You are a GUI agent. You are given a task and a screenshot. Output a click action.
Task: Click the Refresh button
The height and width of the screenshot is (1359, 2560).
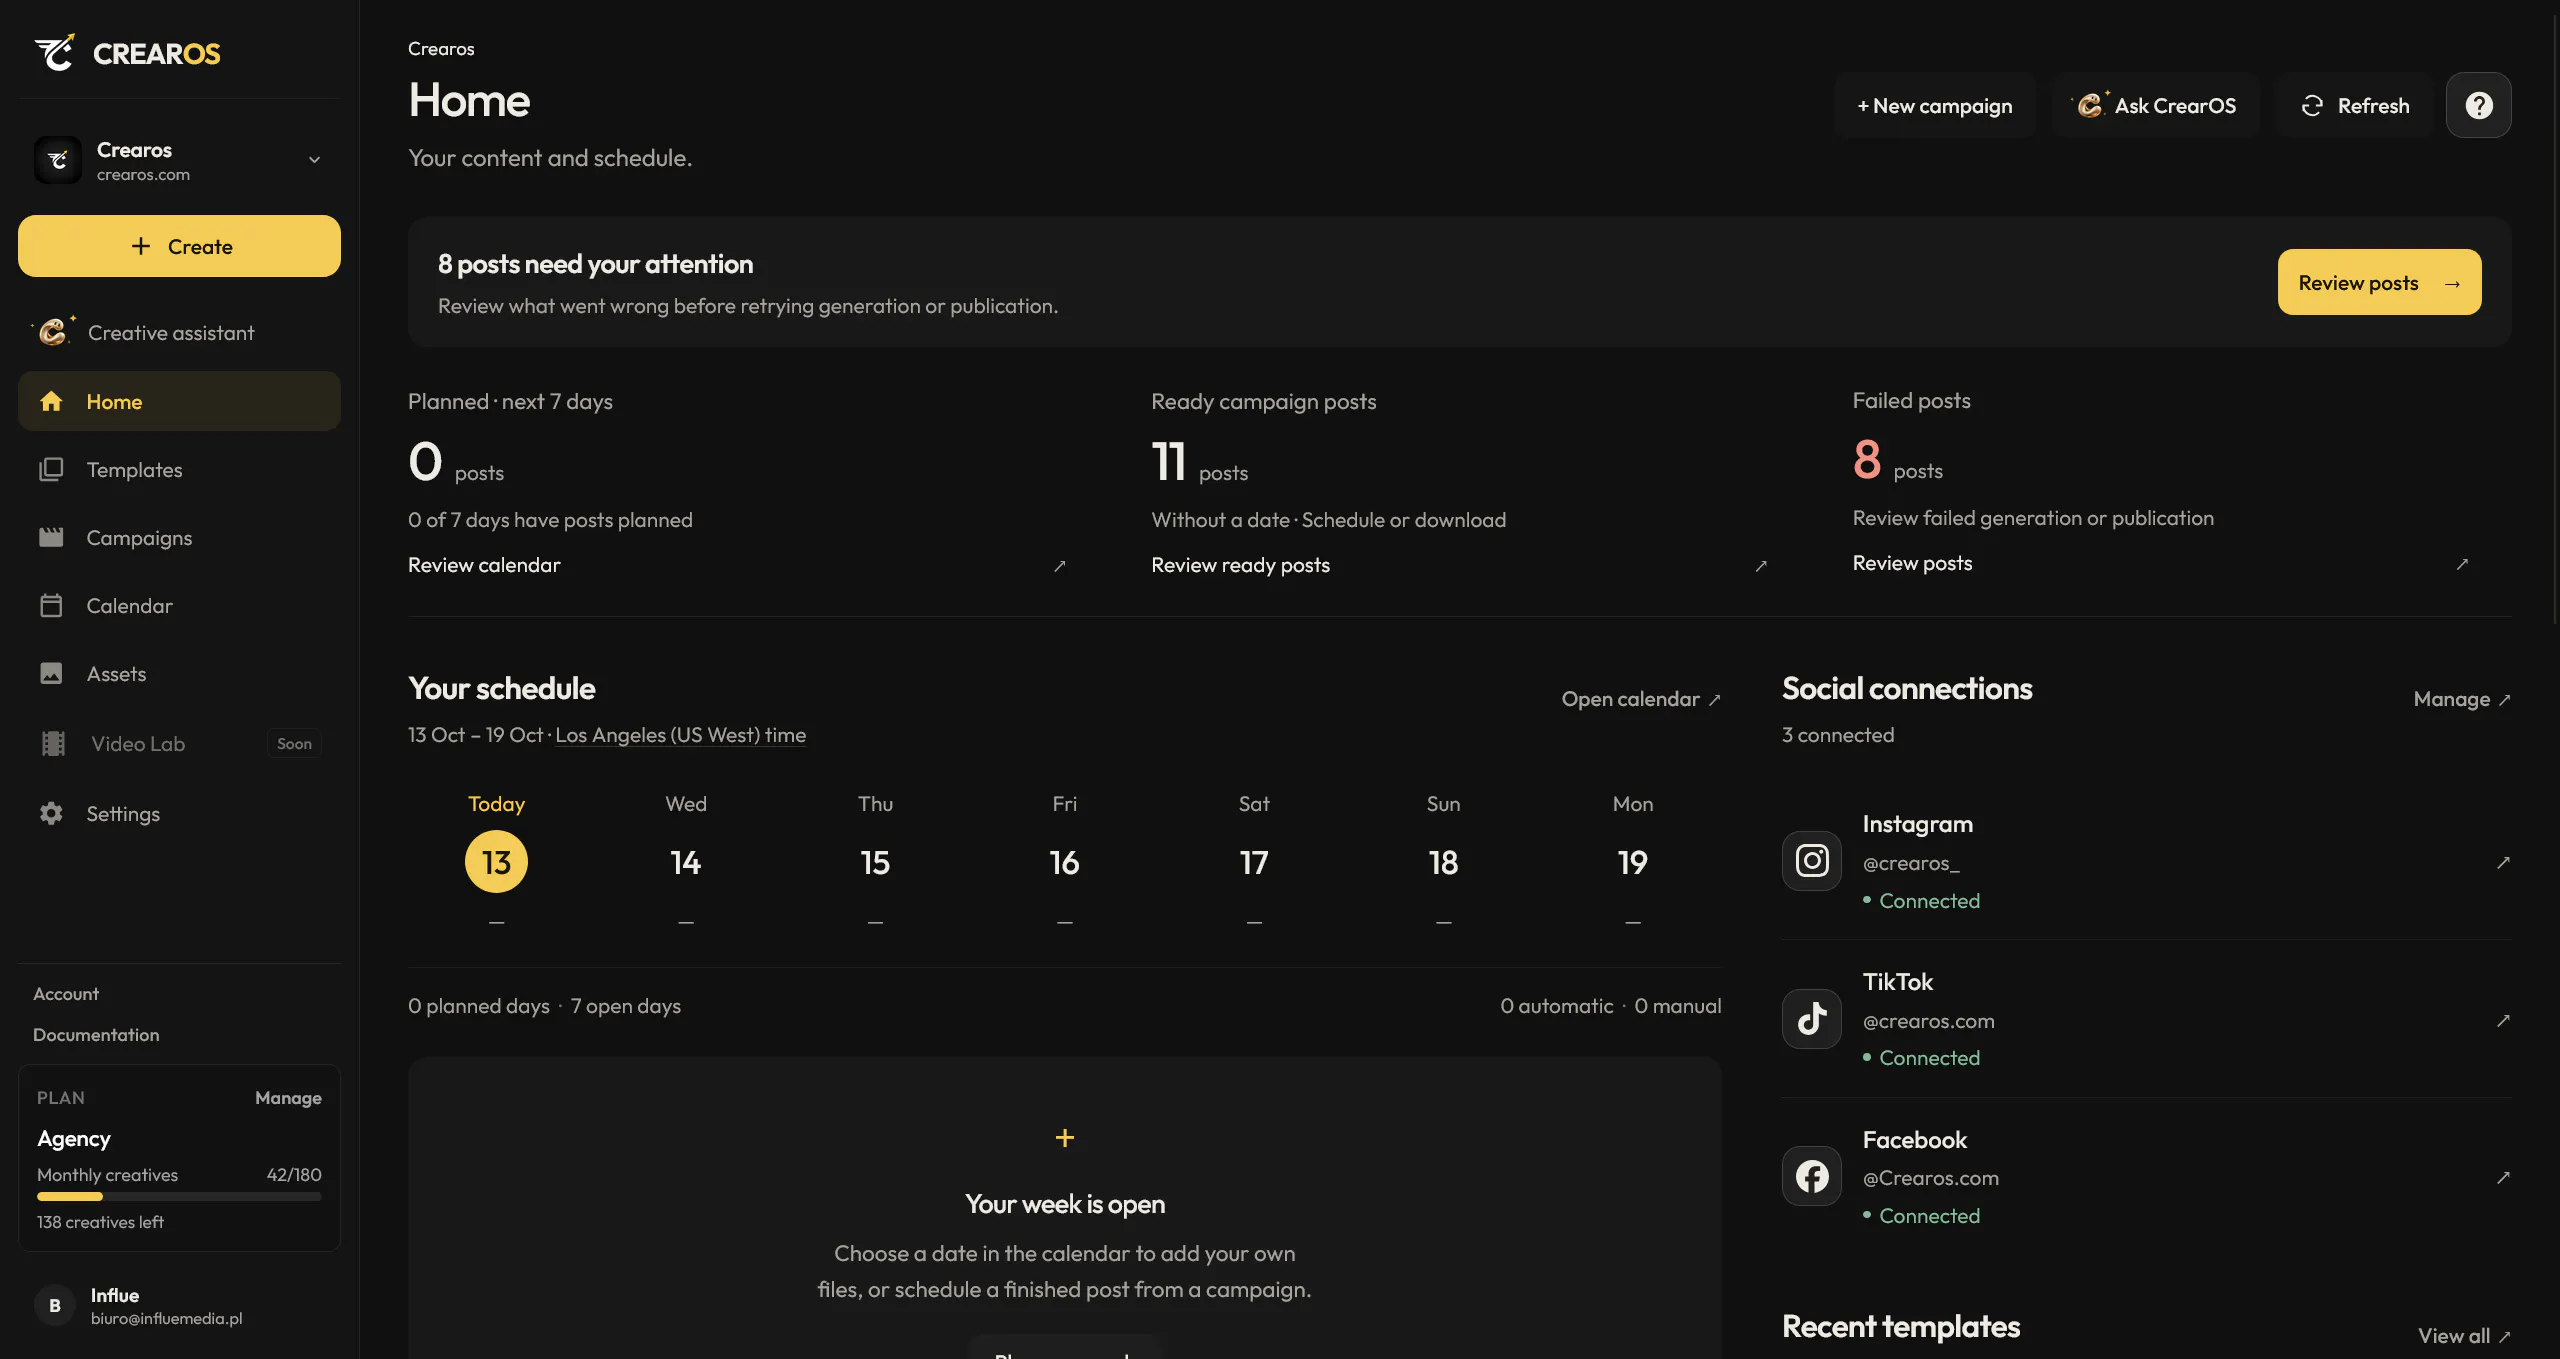tap(2355, 105)
